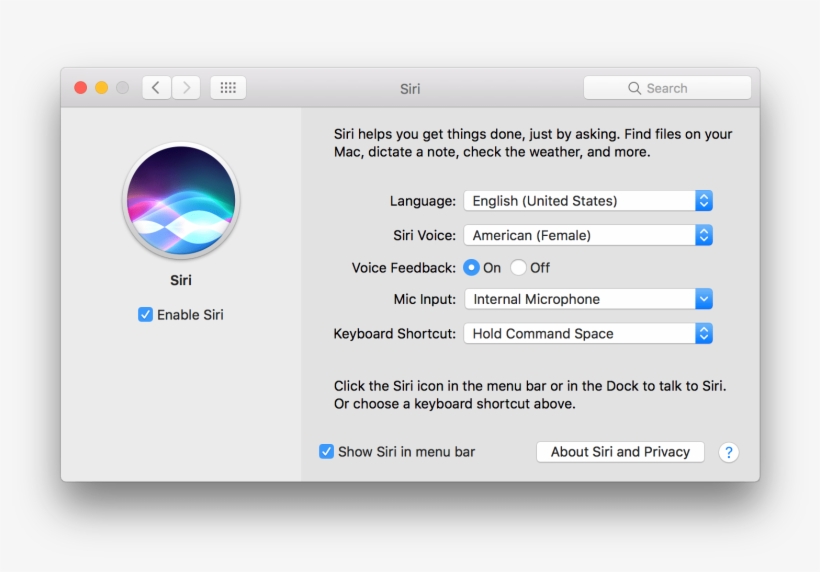Click the search magnifier icon
This screenshot has width=820, height=572.
pos(634,88)
